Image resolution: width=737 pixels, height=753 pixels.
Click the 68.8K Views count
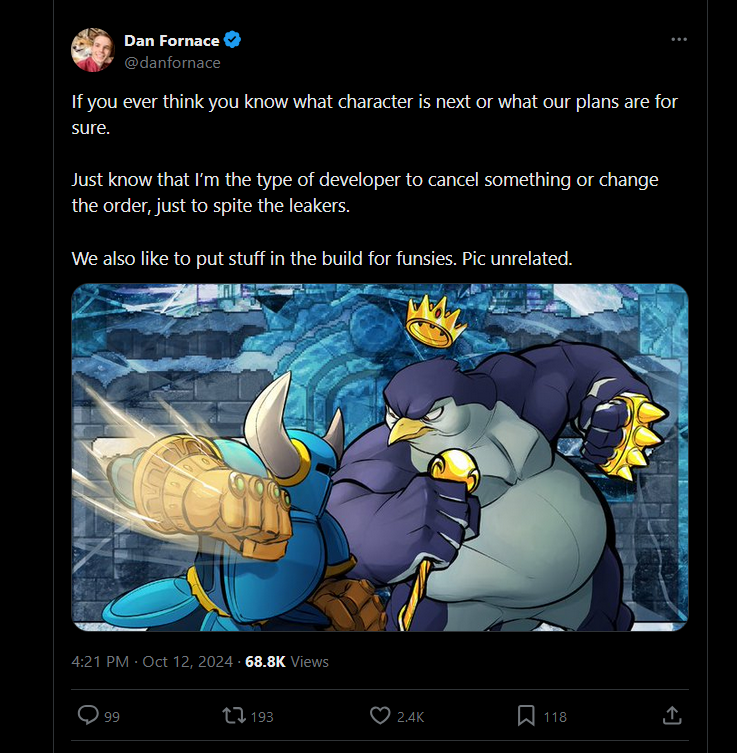(286, 661)
